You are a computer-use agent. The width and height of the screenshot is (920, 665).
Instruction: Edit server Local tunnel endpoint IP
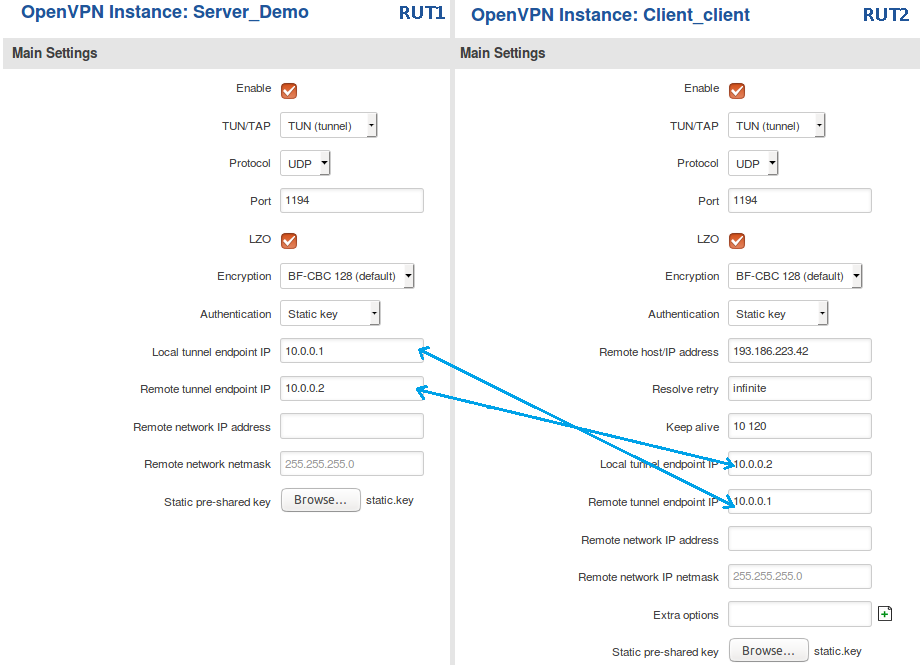click(x=351, y=350)
